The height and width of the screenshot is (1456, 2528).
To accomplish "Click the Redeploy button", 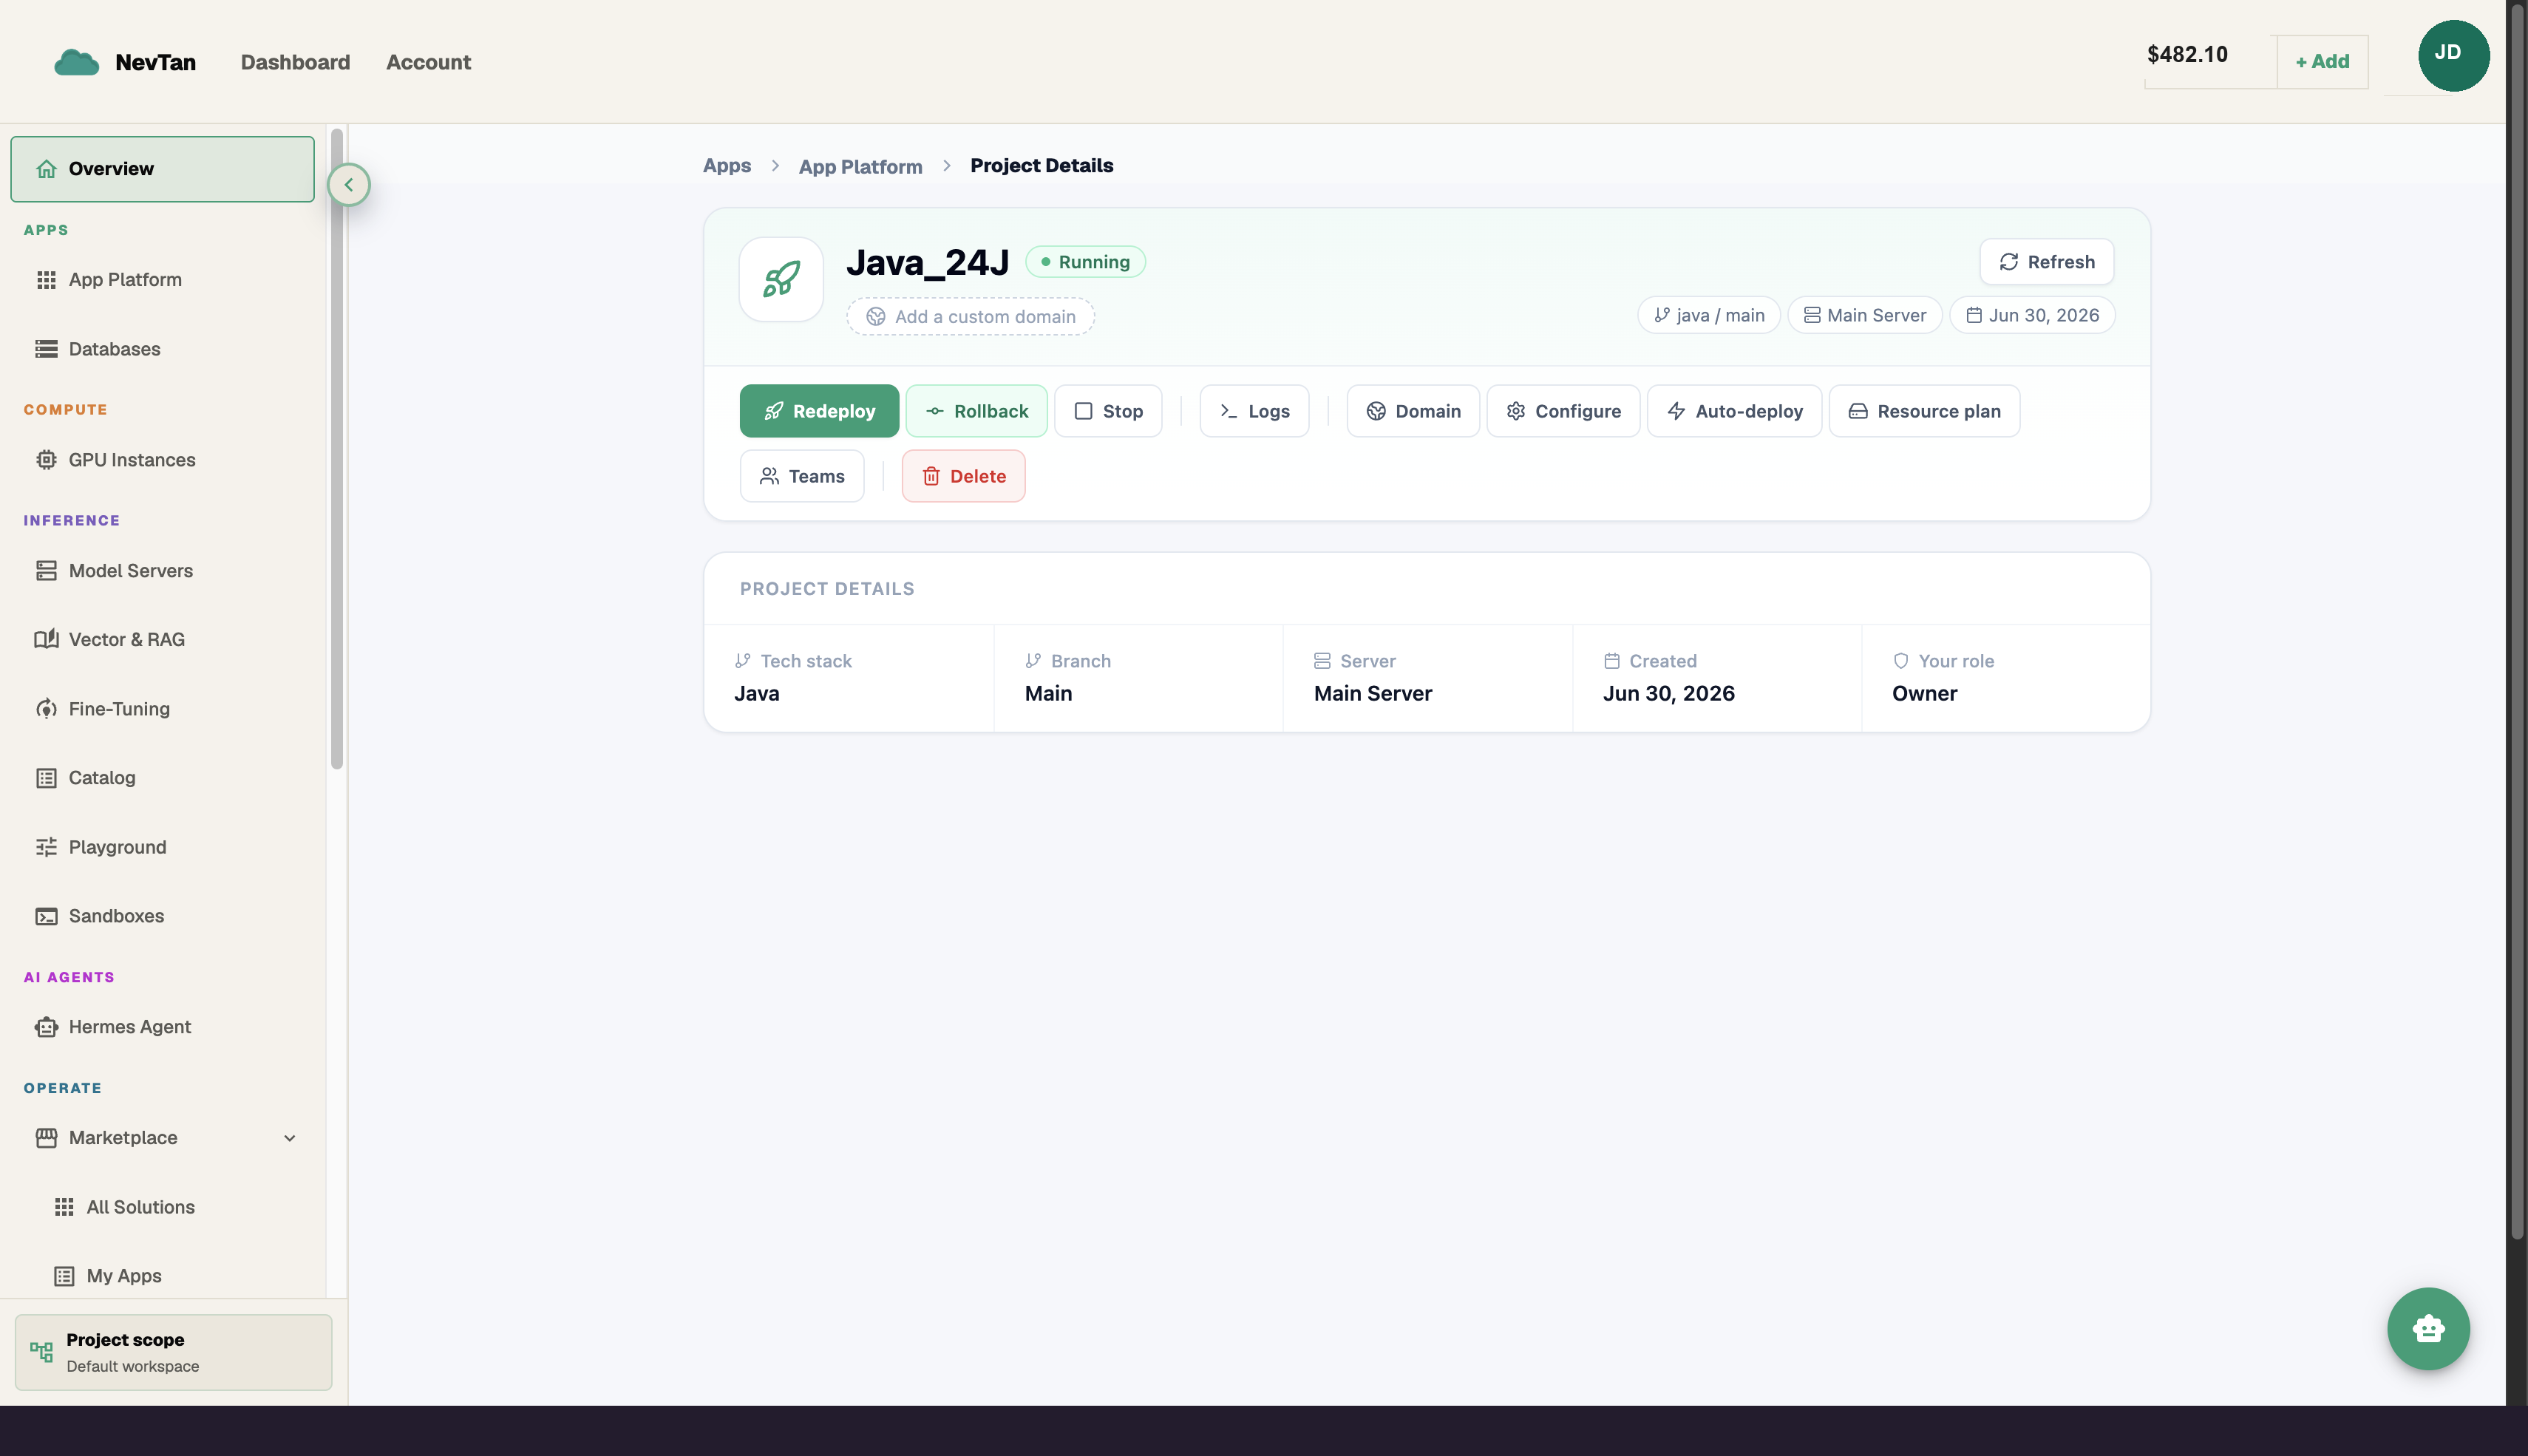I will (x=819, y=411).
